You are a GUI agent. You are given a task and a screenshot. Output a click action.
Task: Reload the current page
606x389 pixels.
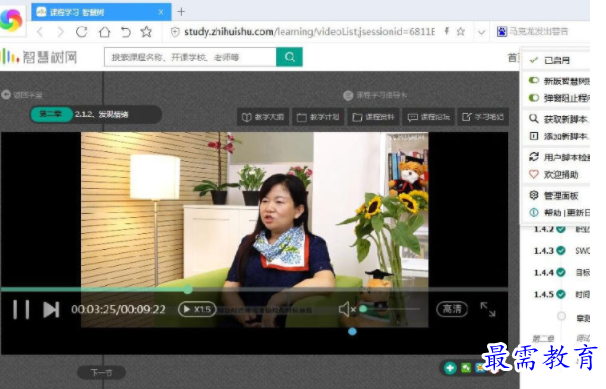pos(82,32)
